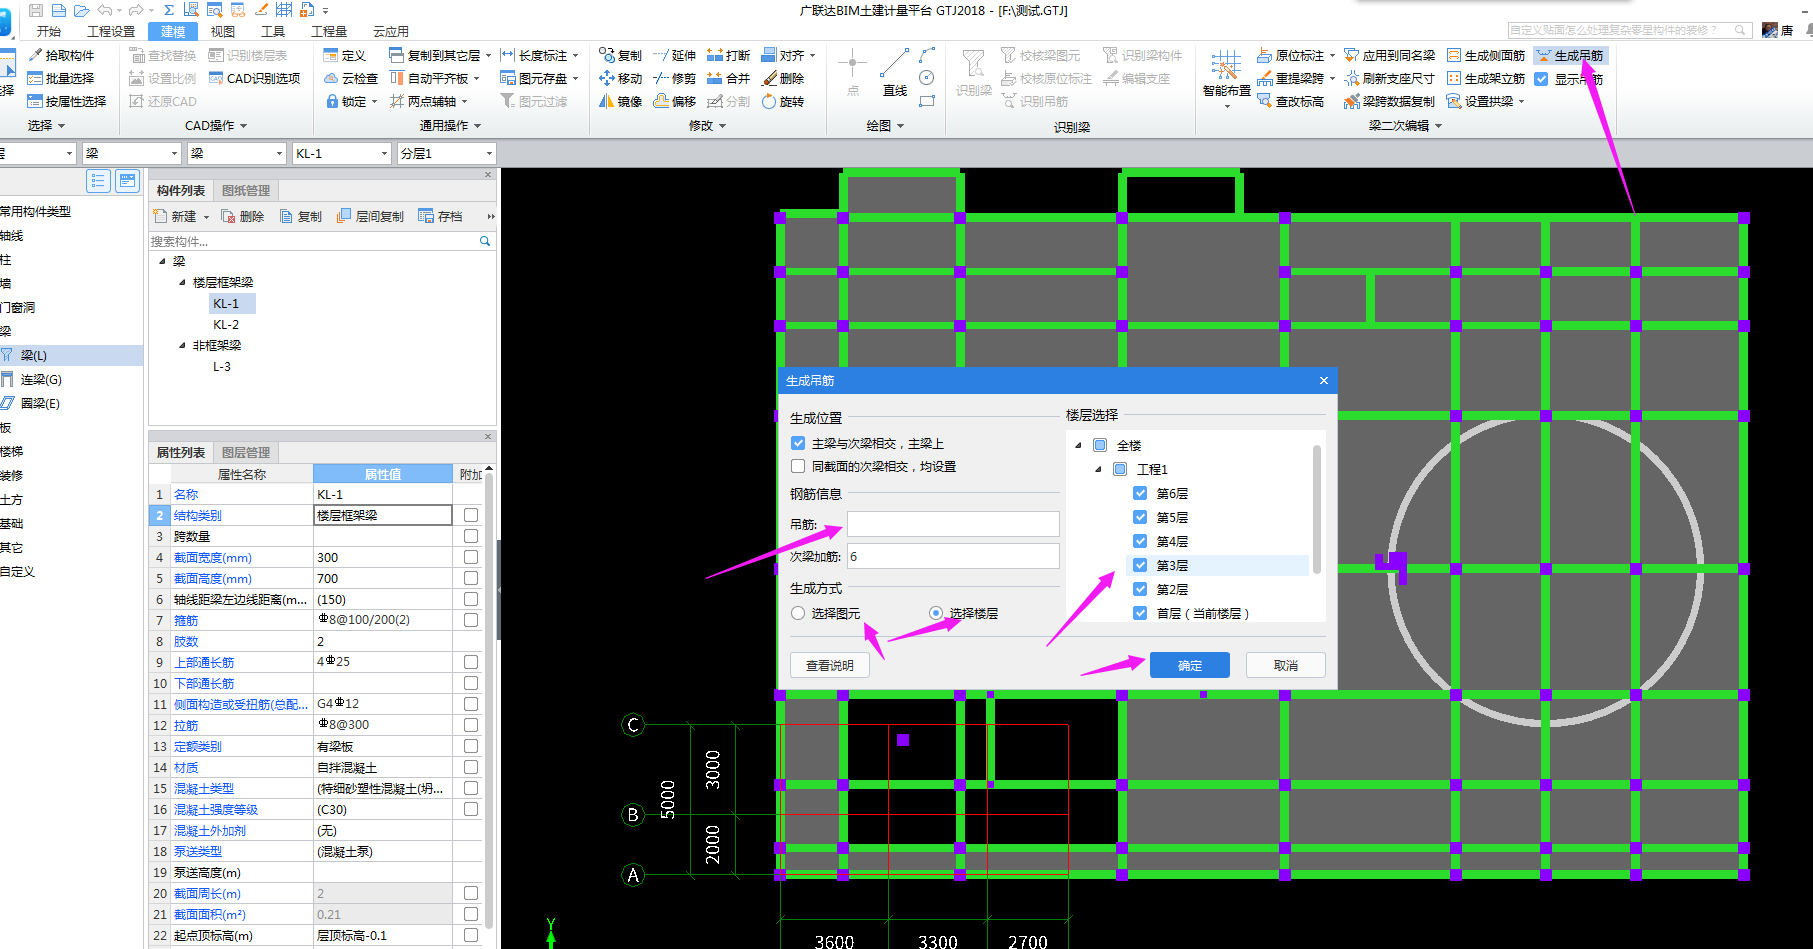The height and width of the screenshot is (949, 1813).
Task: Tick the 附加 checkbox for 结构类别 row
Action: pyautogui.click(x=471, y=515)
